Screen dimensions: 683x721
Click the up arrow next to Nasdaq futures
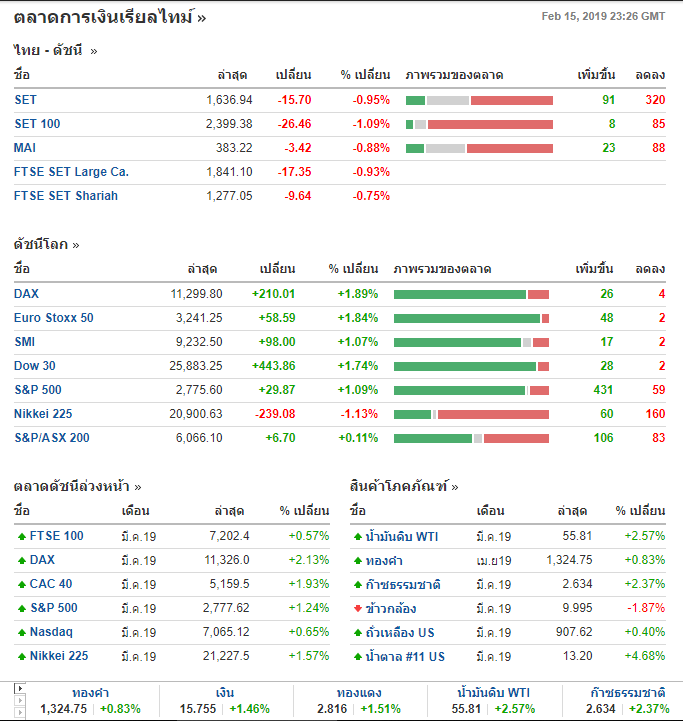21,633
